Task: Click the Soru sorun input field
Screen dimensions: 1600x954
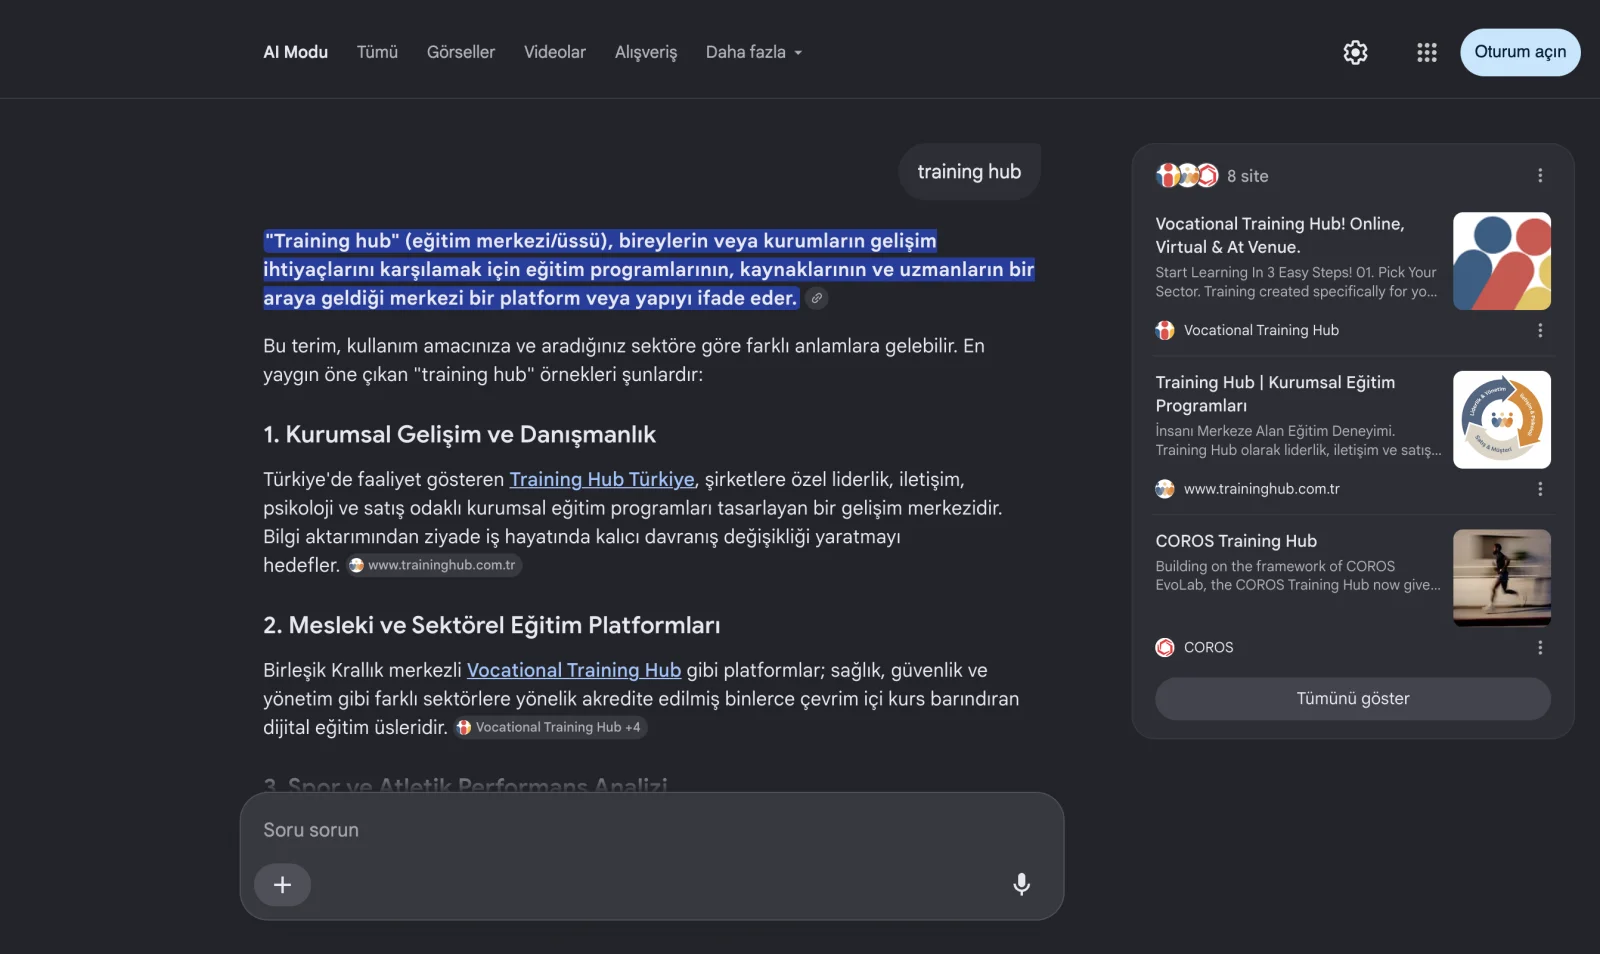Action: [x=652, y=830]
